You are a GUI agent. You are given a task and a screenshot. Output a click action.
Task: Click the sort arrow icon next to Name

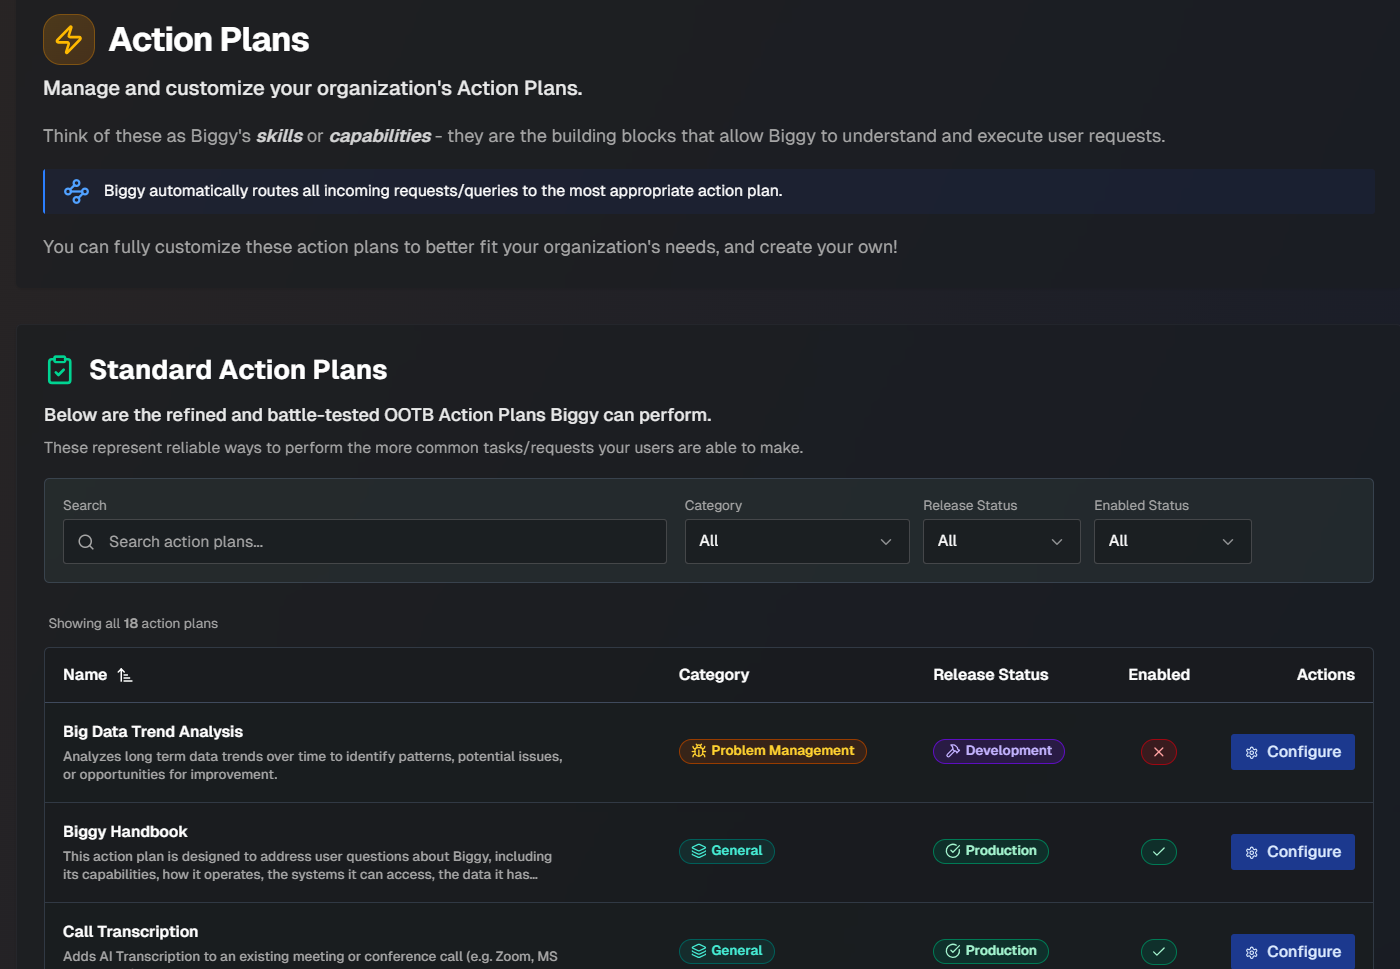click(124, 674)
